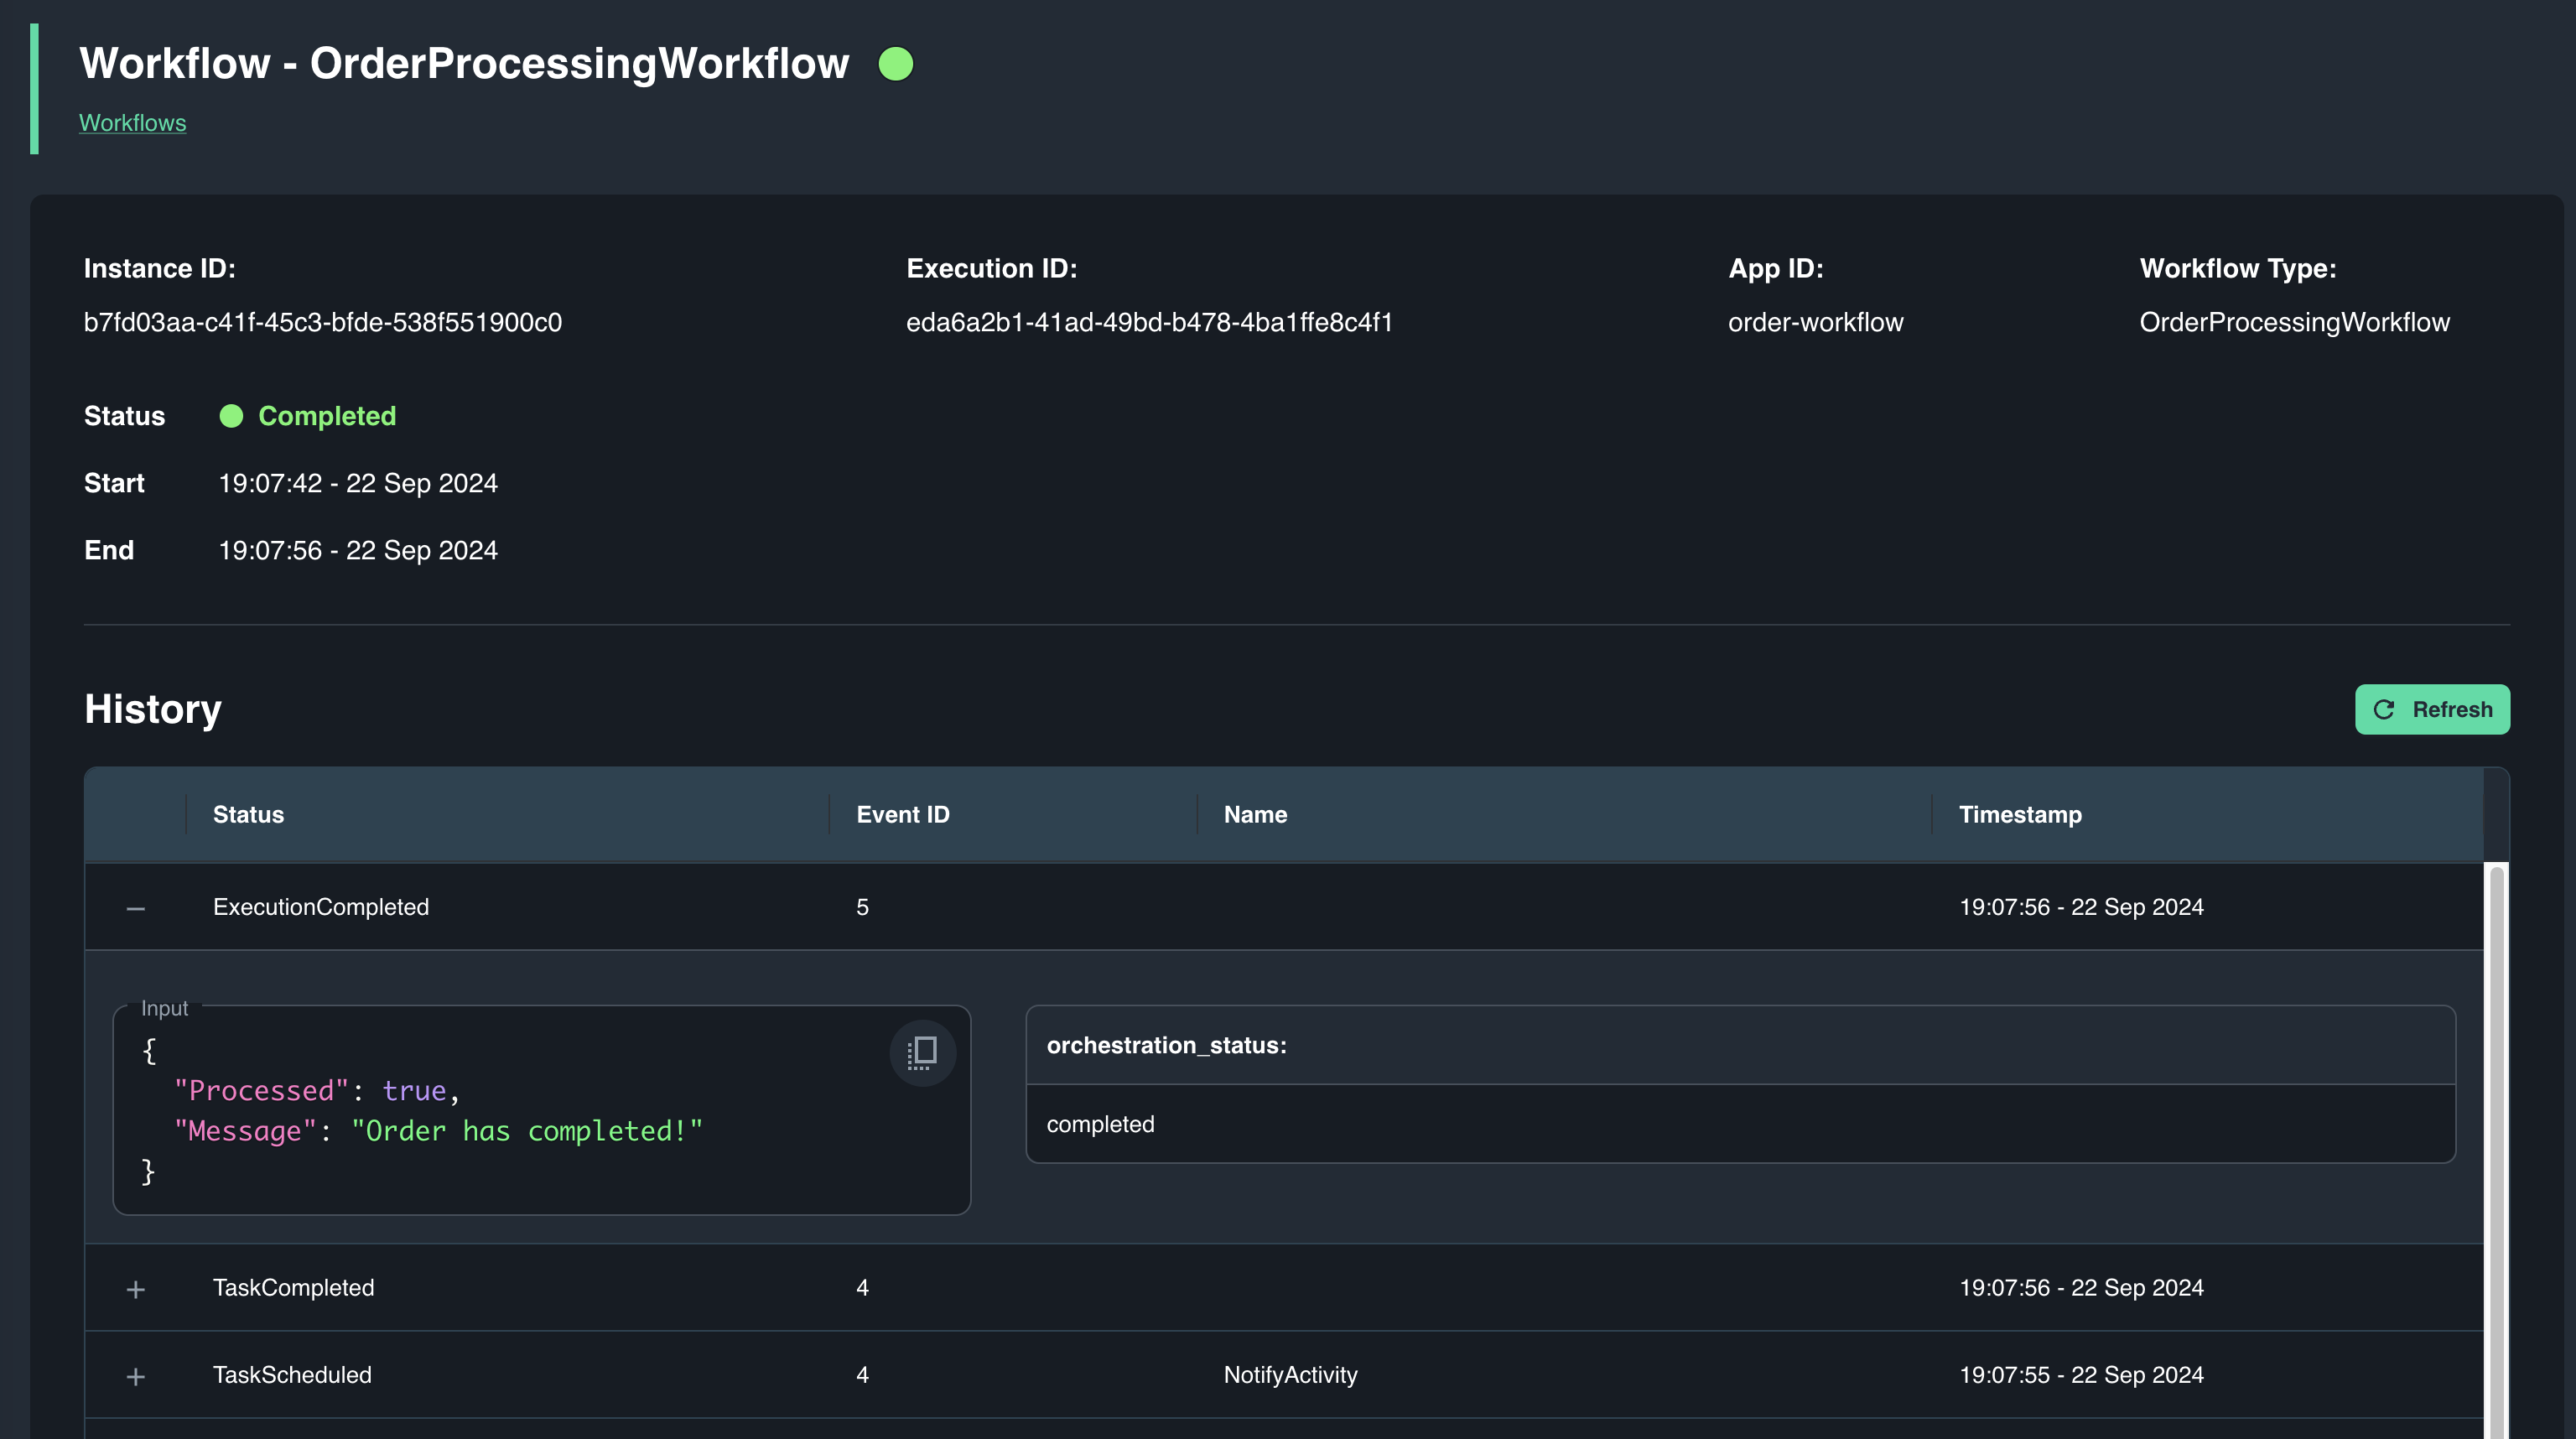Sort by the Name column header
Screen dimensions: 2576x1439
coord(1255,814)
